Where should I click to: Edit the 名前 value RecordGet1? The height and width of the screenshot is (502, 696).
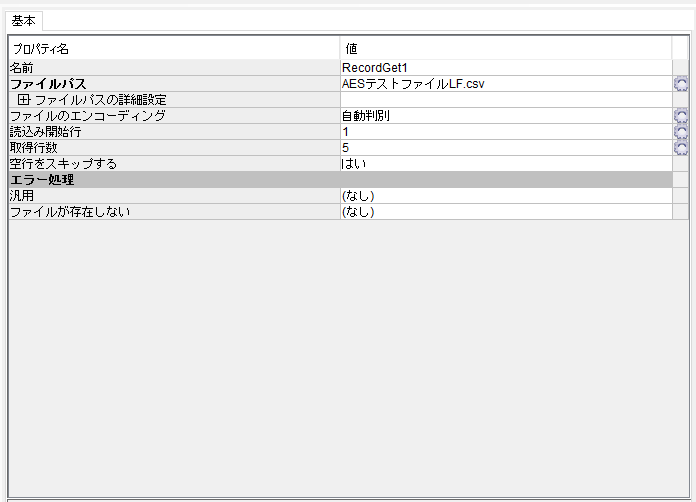(505, 68)
